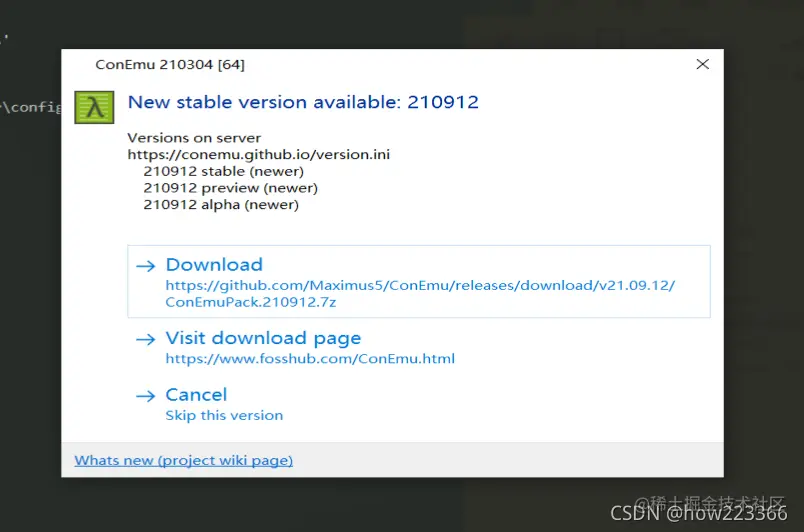Click the '210912 stable (newer)' line
This screenshot has height=532, width=804.
click(x=224, y=171)
